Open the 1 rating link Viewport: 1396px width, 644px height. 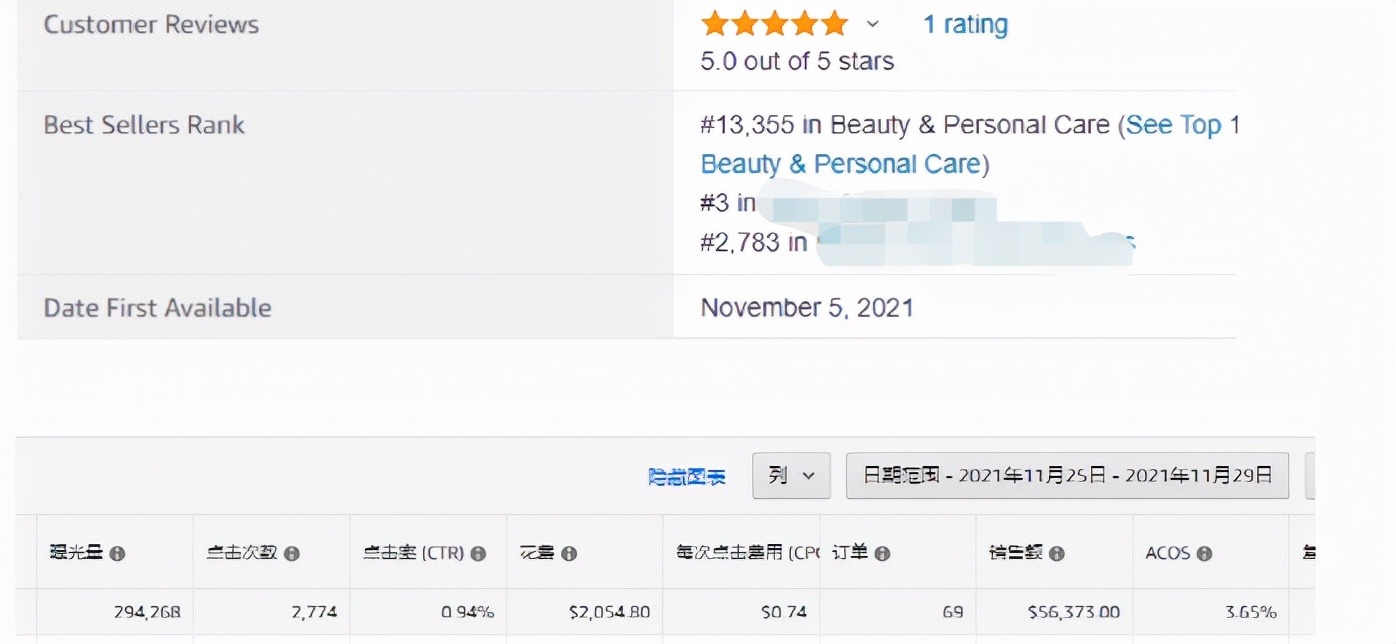[965, 25]
